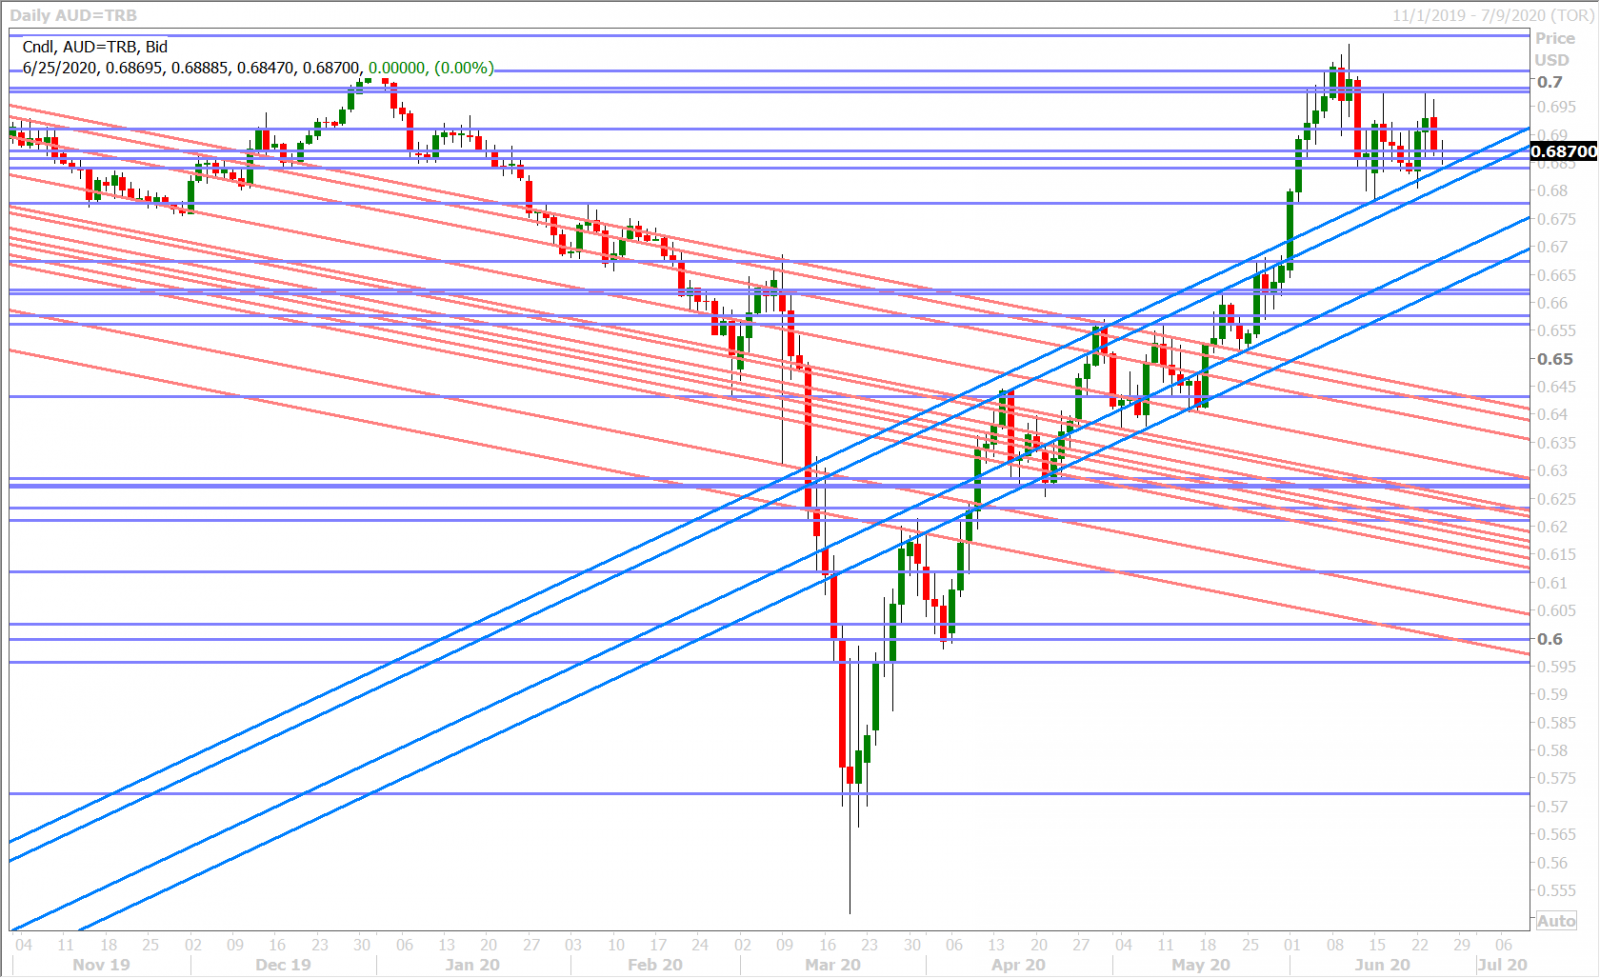
Task: Click 'Jun 20' month label
Action: 1382,965
